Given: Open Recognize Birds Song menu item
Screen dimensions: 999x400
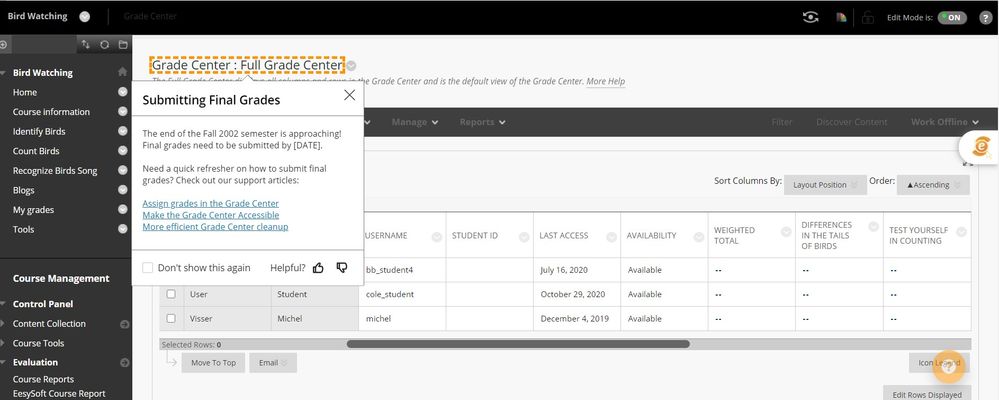Looking at the screenshot, I should (x=55, y=171).
